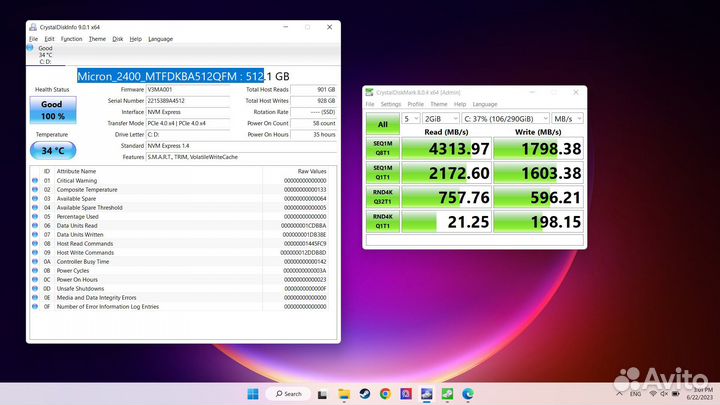Click the Good 100 % health status button
Viewport: 720px width, 405px height.
(53, 110)
